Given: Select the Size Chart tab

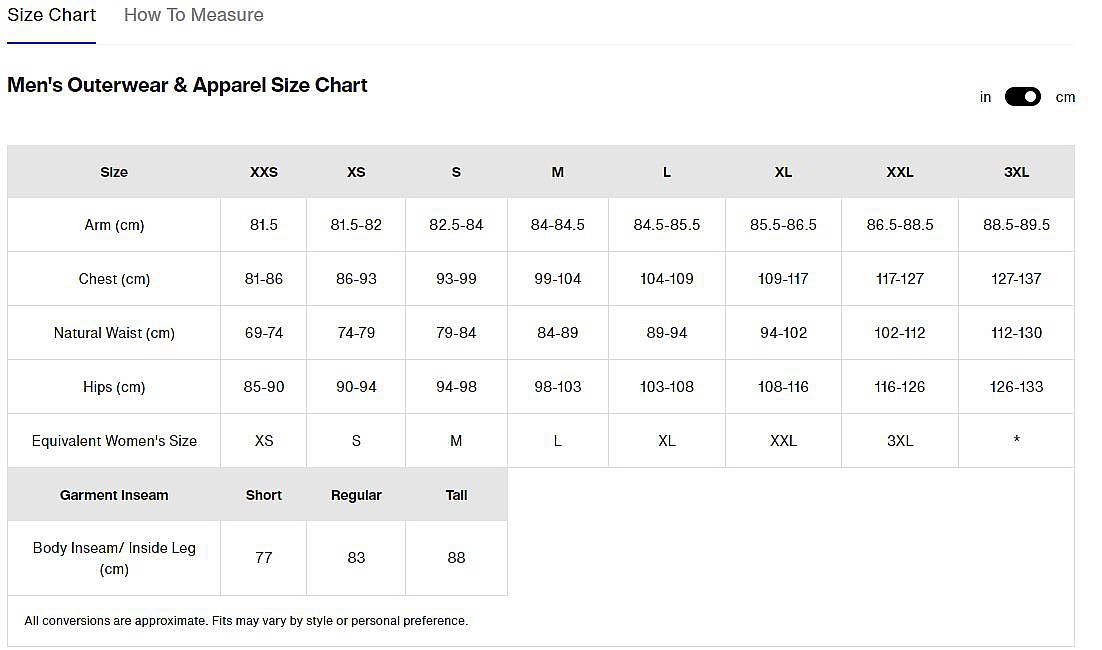Looking at the screenshot, I should [51, 15].
